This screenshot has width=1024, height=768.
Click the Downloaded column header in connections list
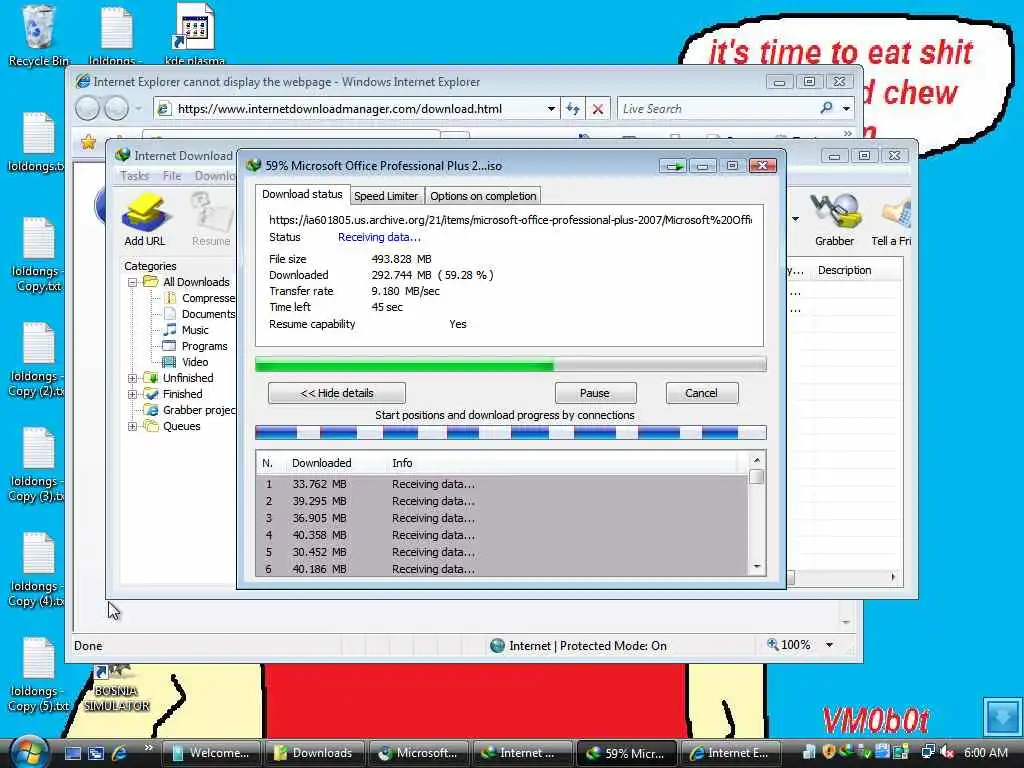pos(321,463)
